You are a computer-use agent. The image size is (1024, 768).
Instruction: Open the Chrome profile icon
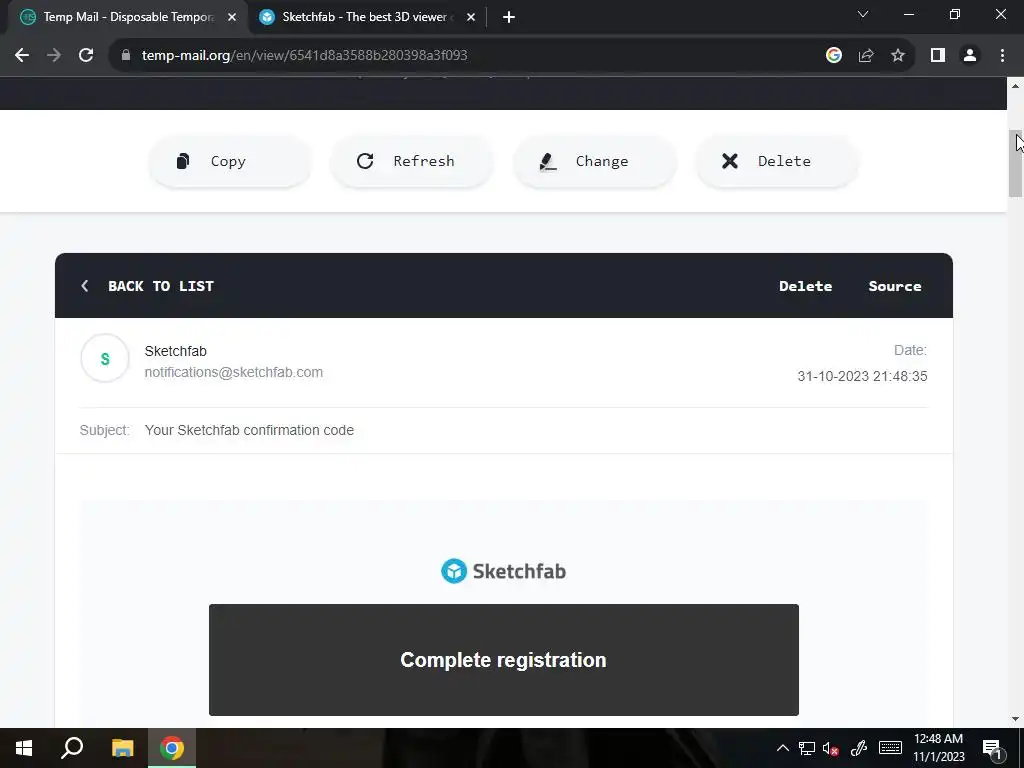click(970, 56)
